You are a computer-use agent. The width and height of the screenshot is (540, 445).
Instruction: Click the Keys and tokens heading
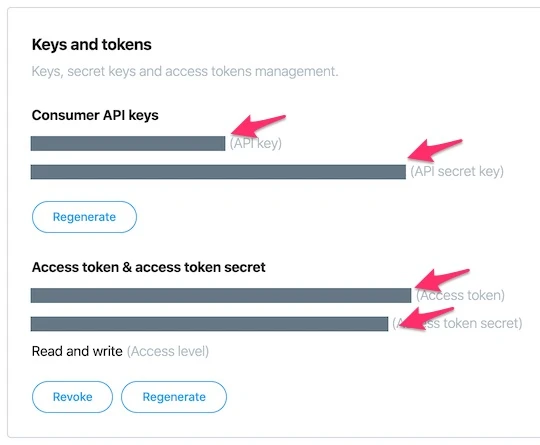tap(92, 45)
